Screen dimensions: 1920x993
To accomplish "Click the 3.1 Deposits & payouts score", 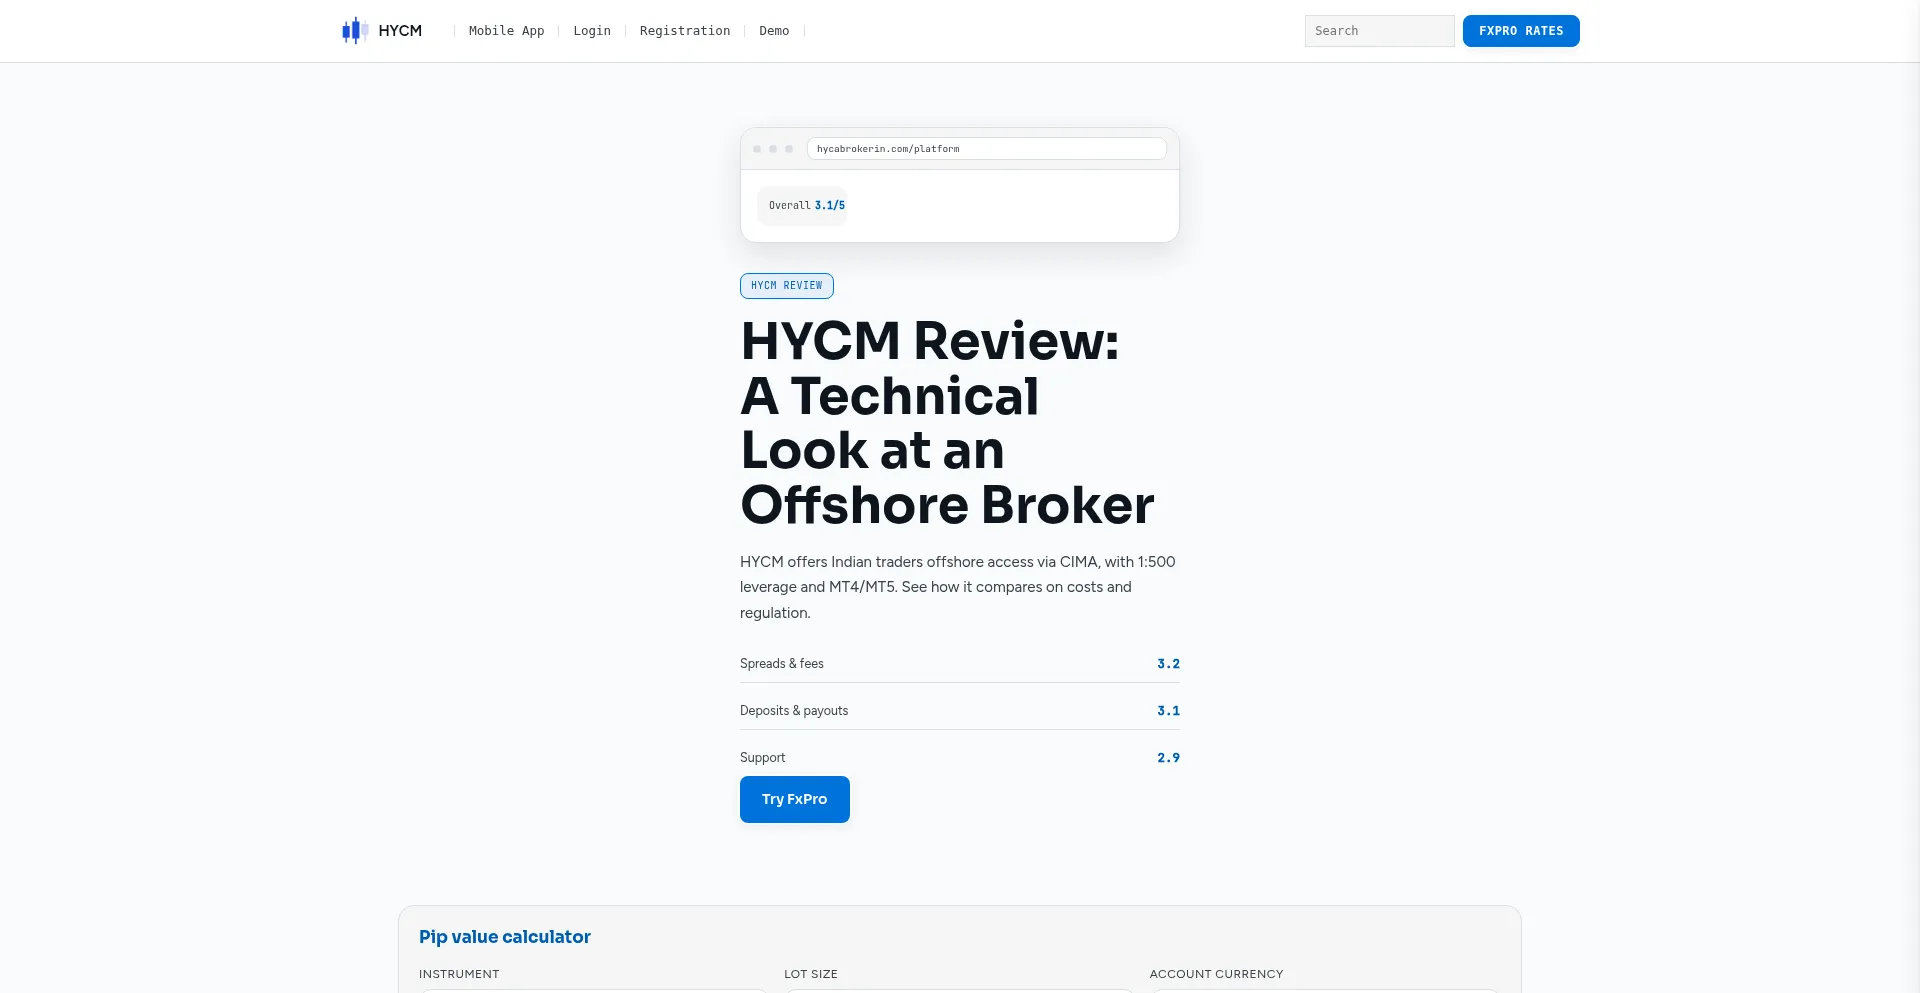I will [x=1168, y=711].
